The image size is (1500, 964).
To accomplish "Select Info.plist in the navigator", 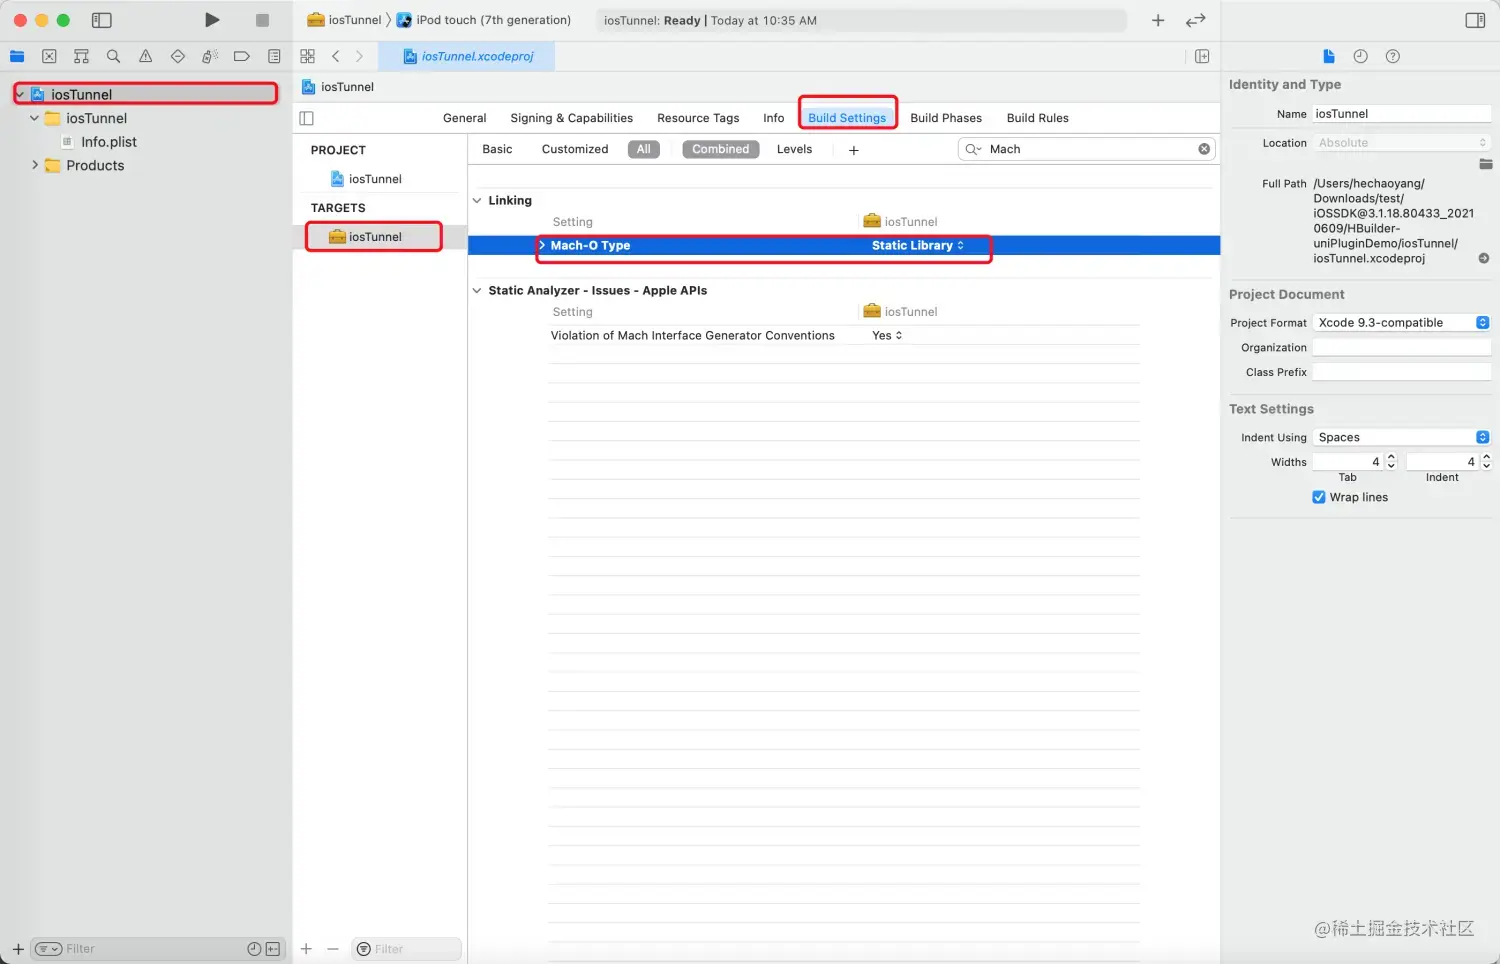I will pos(109,142).
